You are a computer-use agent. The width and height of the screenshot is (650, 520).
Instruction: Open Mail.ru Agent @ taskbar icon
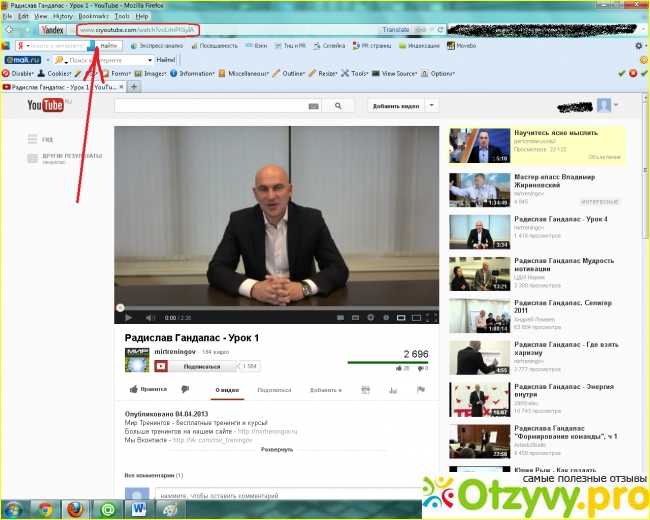(107, 510)
